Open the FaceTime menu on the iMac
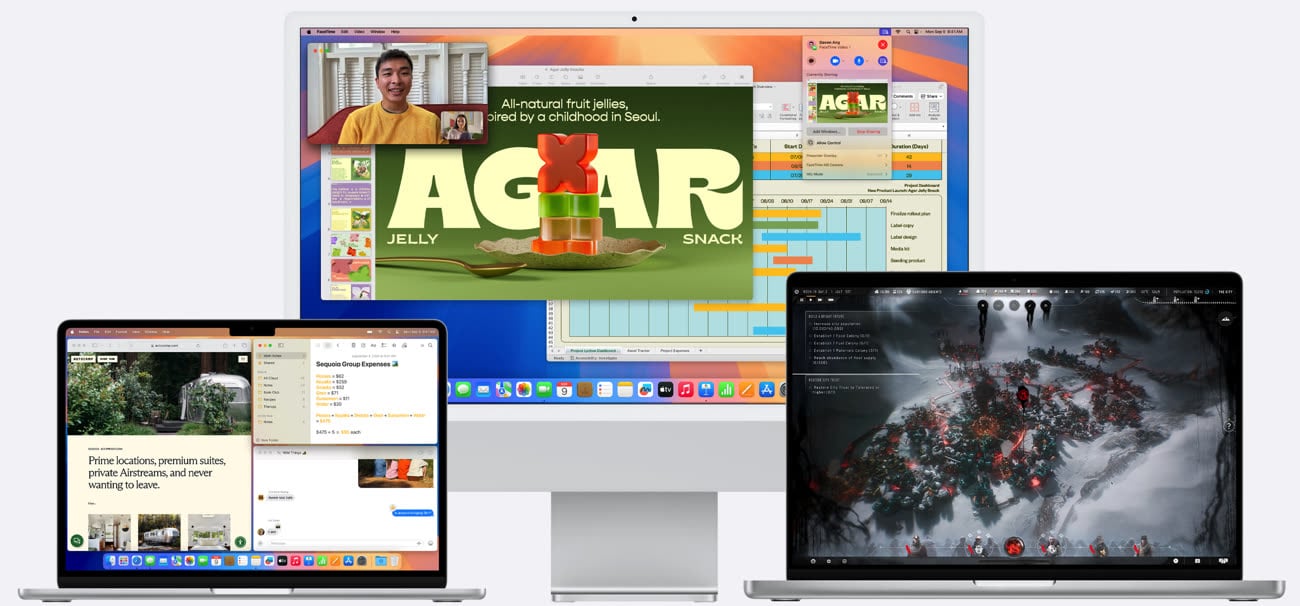The width and height of the screenshot is (1300, 606). 326,32
